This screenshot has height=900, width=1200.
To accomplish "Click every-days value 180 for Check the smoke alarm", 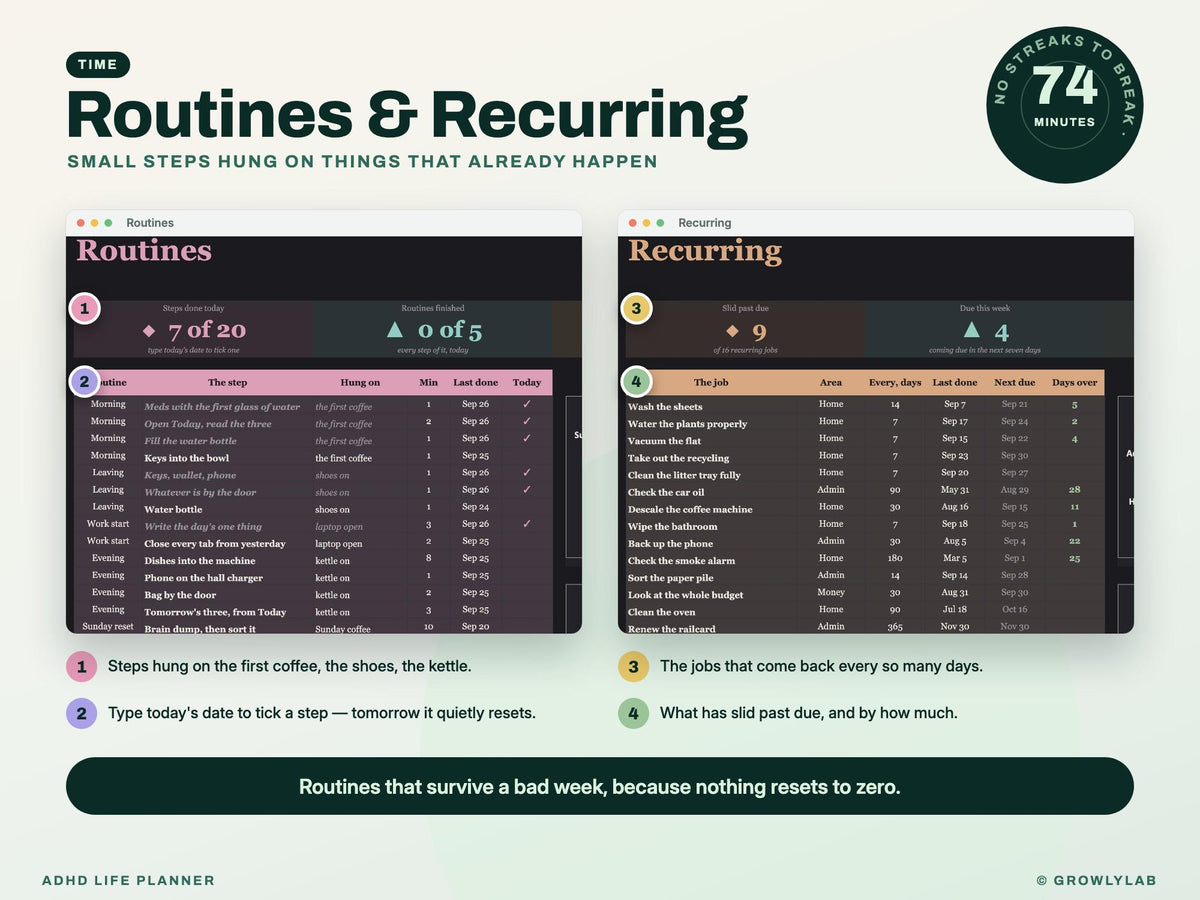I will point(895,558).
